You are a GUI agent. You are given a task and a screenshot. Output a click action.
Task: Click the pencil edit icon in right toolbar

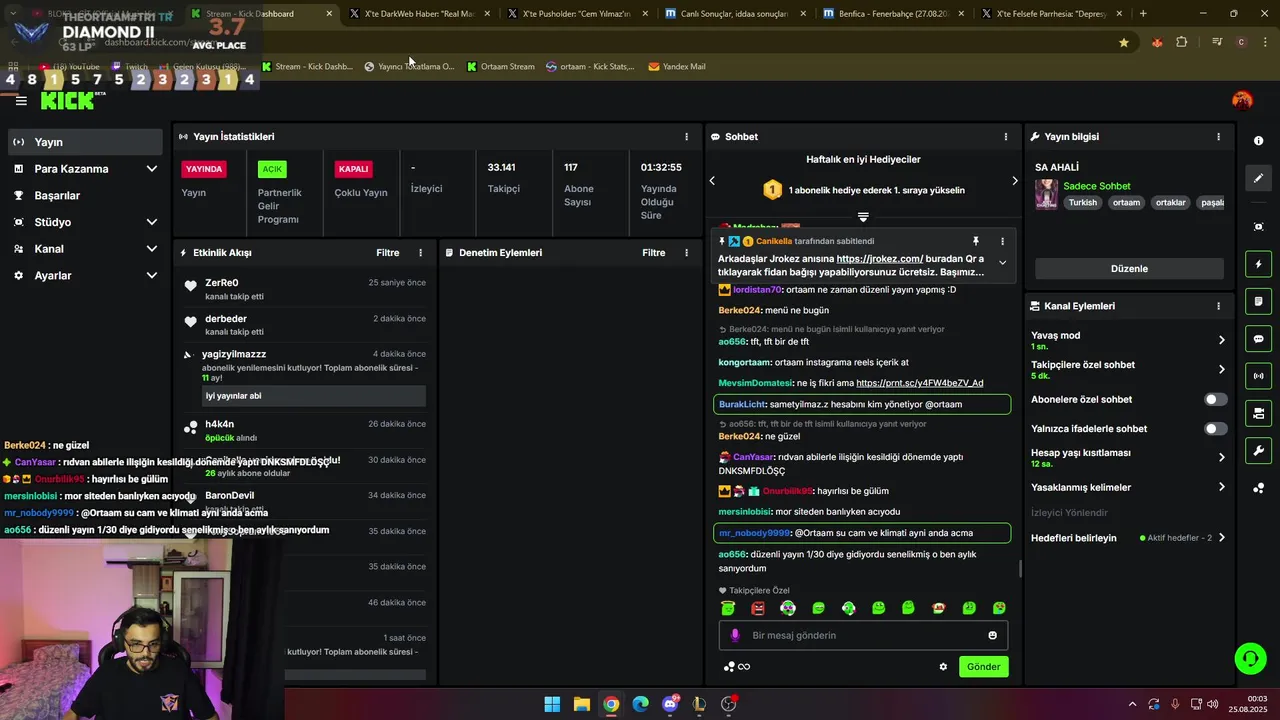[x=1258, y=178]
